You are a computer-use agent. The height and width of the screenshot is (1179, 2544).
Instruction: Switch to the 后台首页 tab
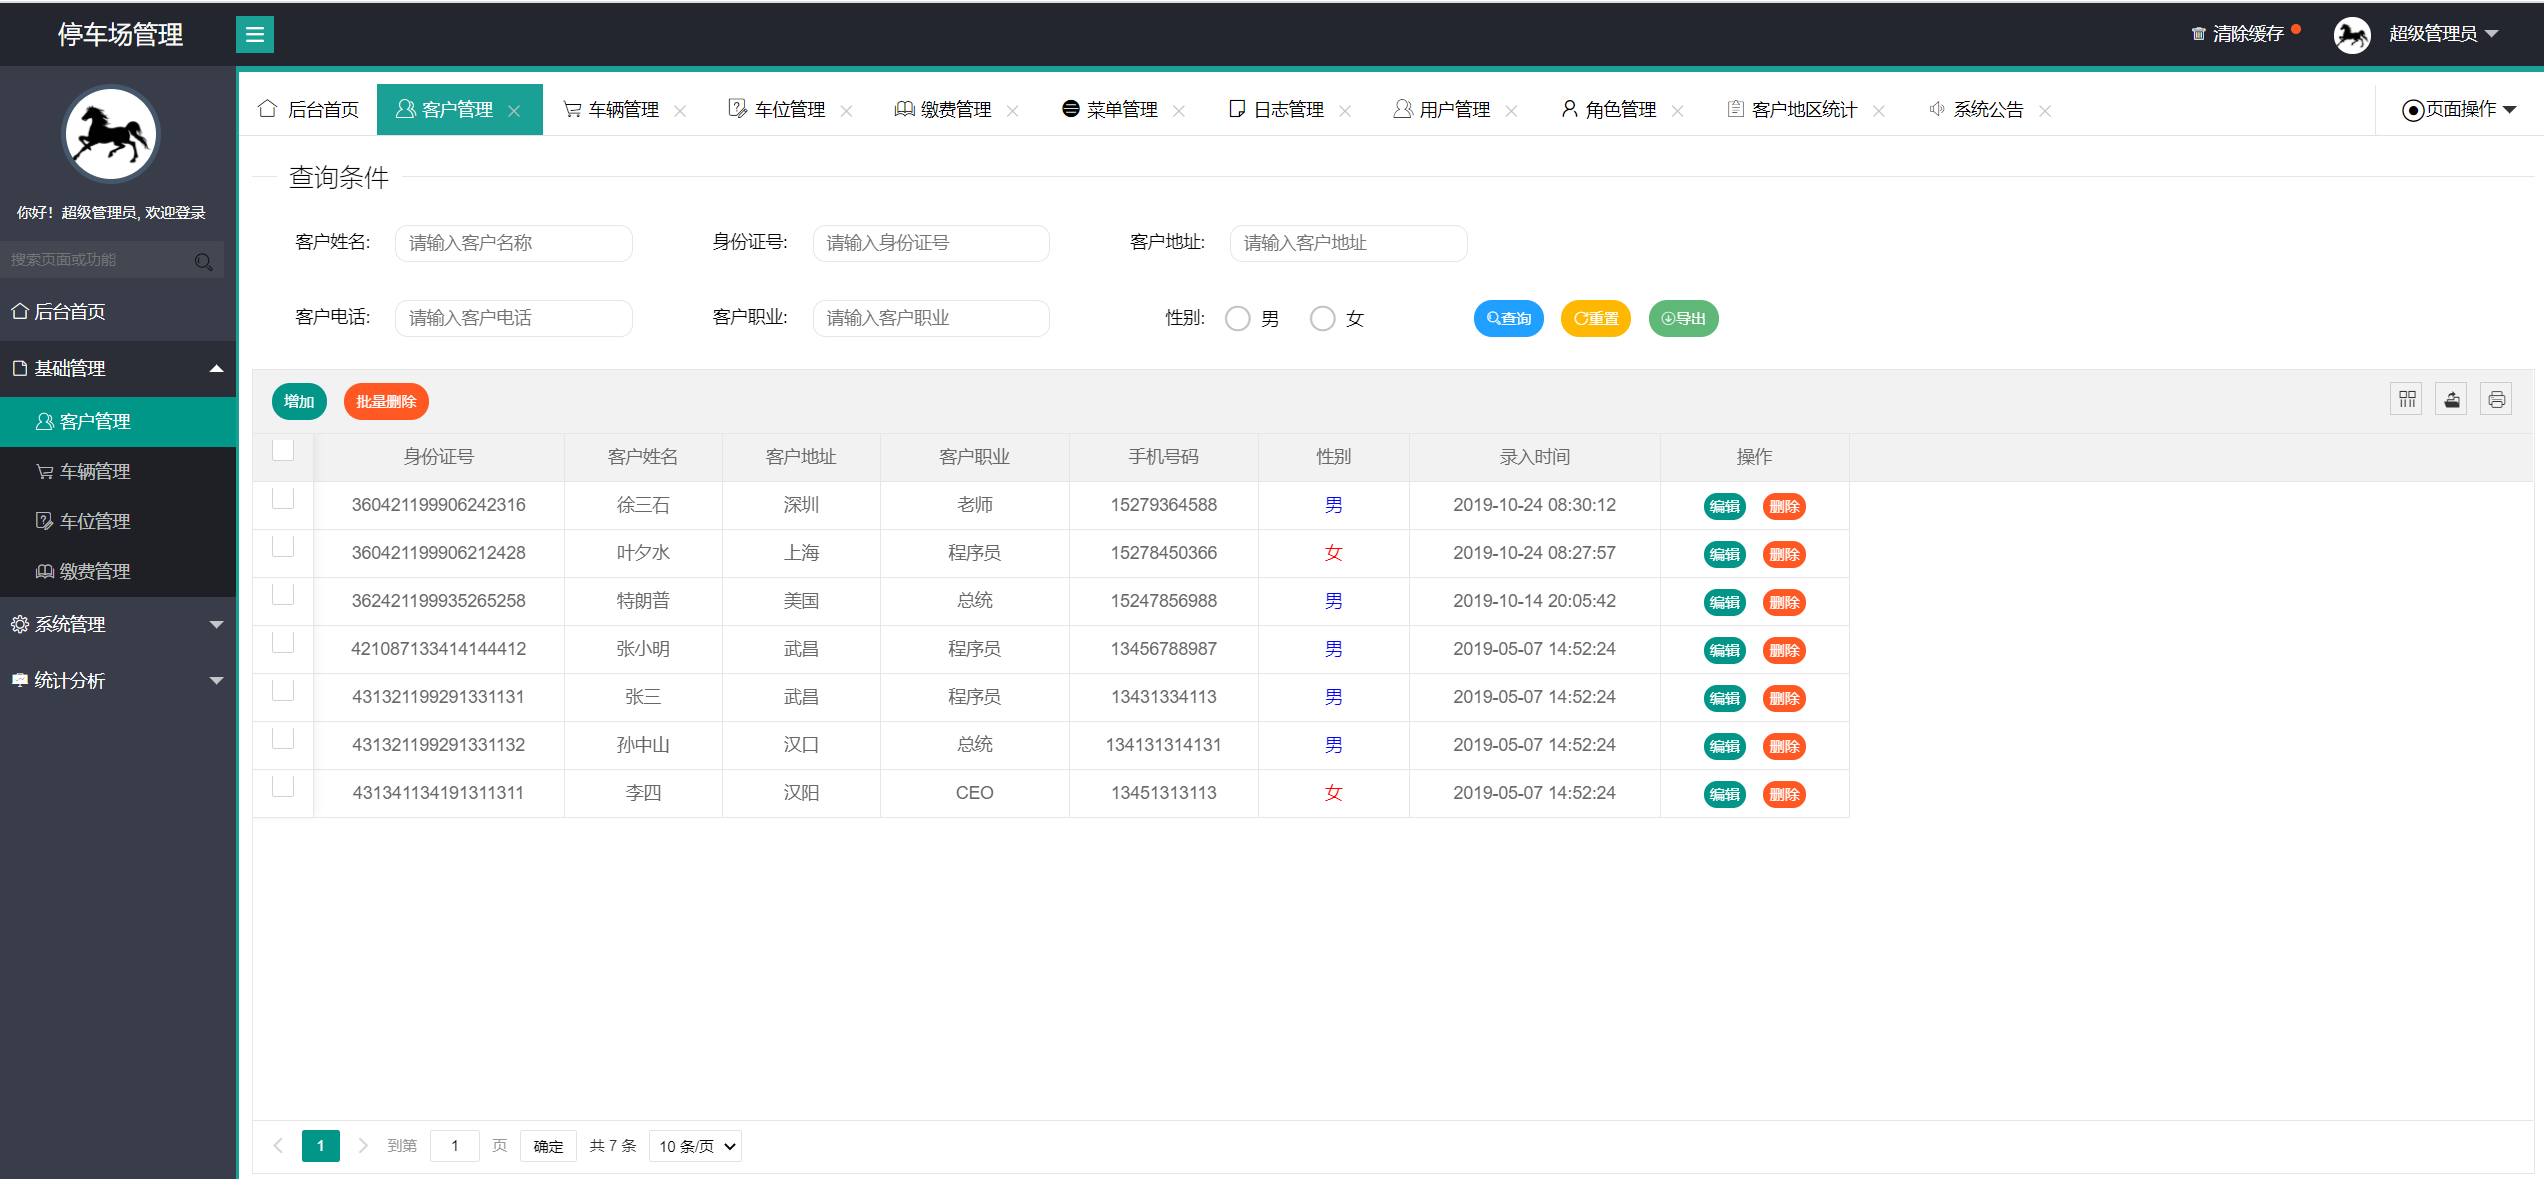pos(308,110)
